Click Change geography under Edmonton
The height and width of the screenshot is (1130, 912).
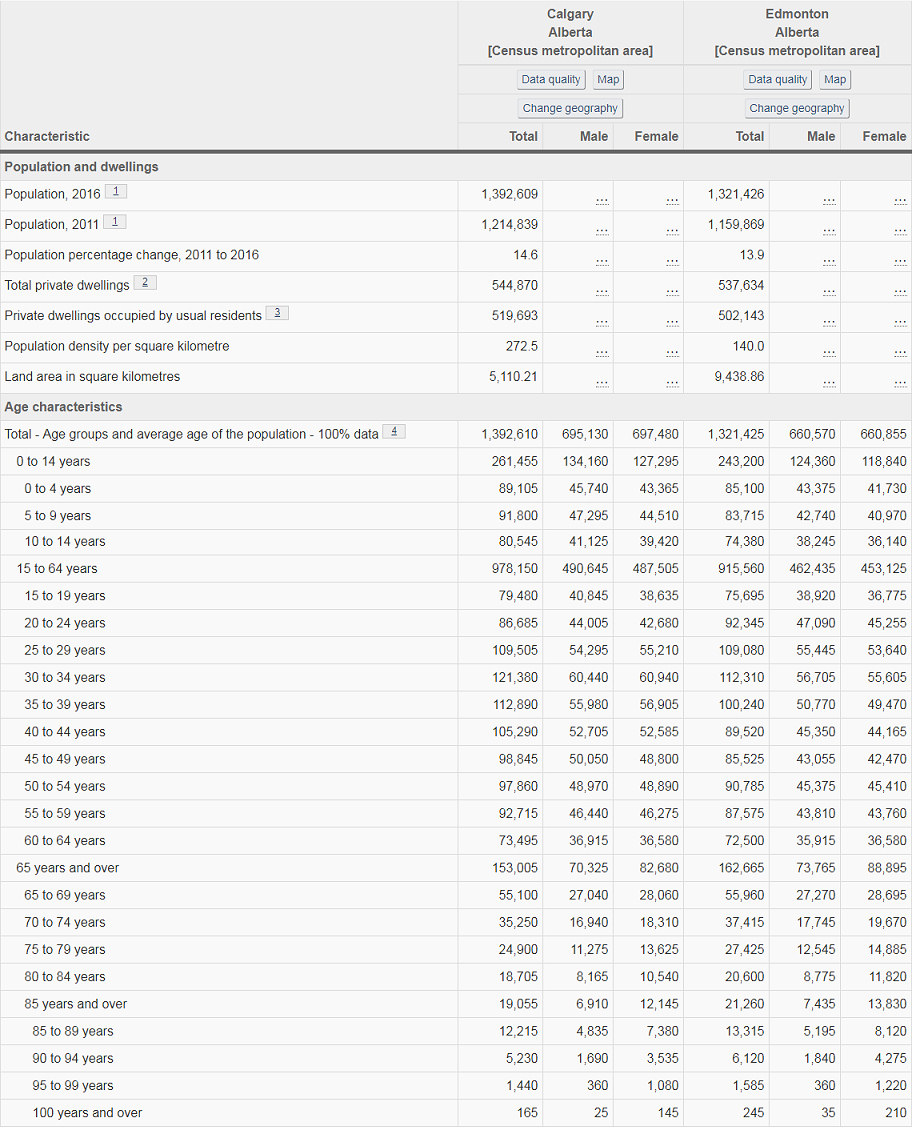[x=797, y=108]
